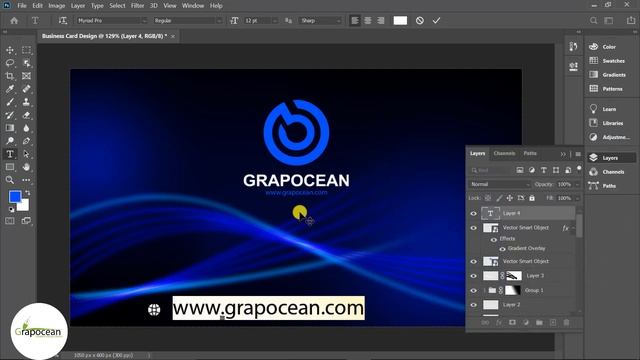Open Patterns panel button
The height and width of the screenshot is (360, 640).
click(607, 89)
